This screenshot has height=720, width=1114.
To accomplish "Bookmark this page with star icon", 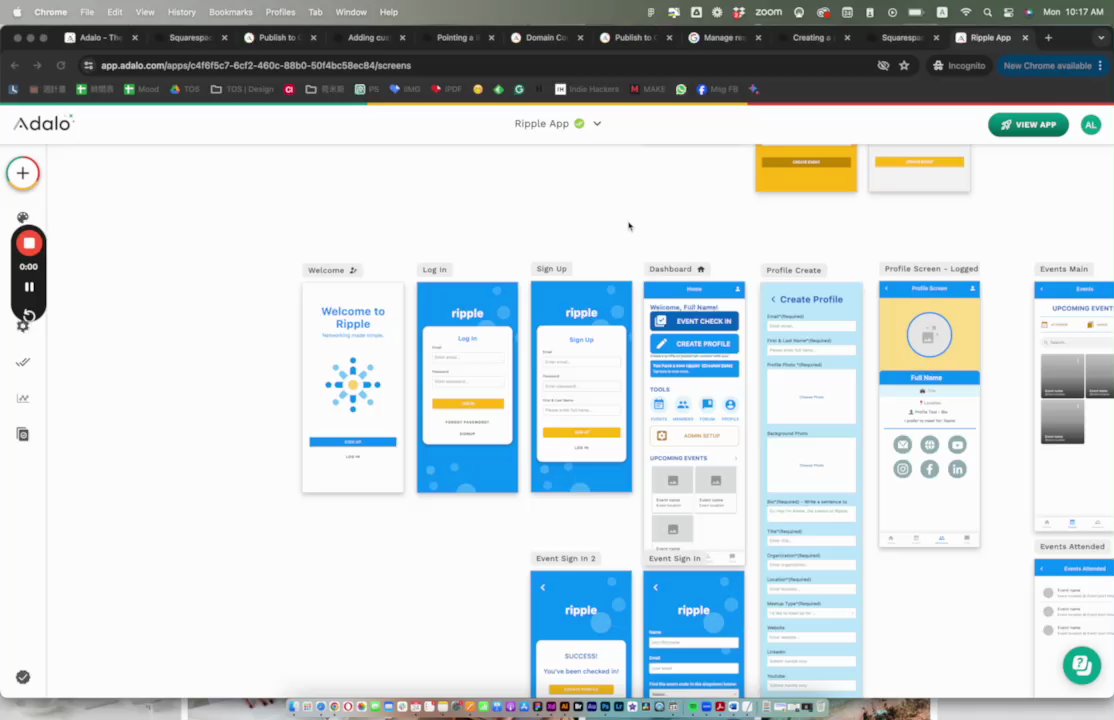I will (x=904, y=65).
